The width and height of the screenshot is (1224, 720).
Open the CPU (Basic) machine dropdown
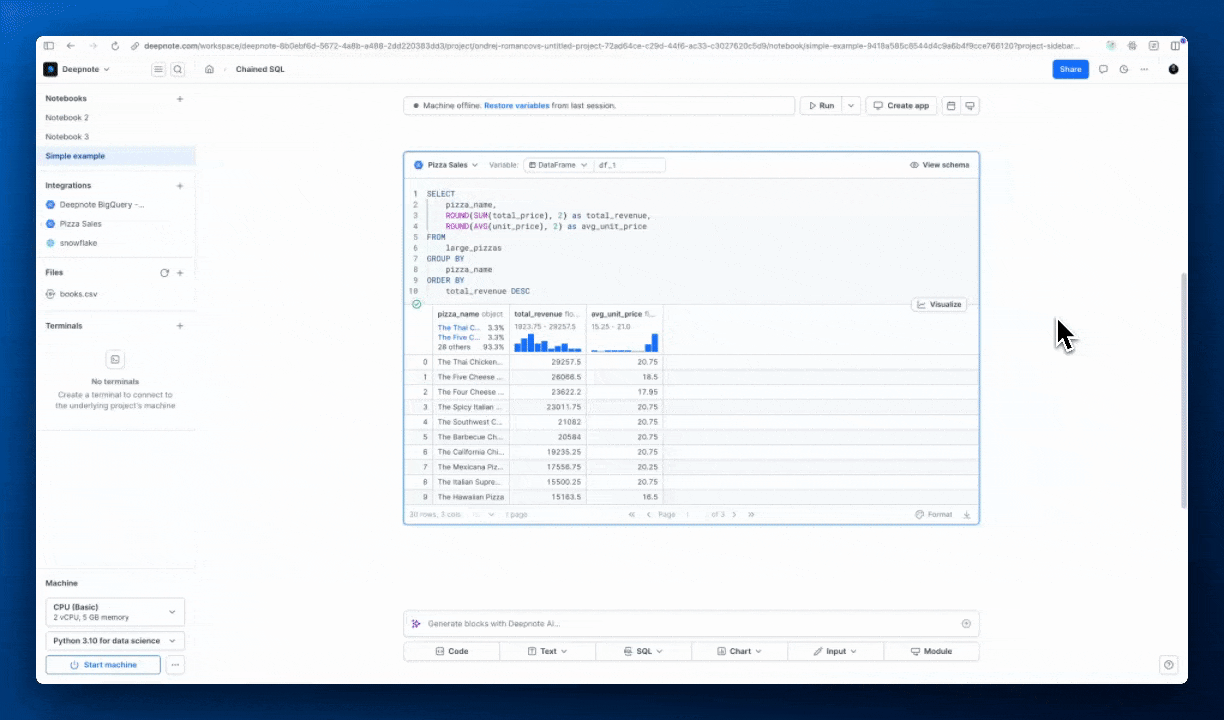pyautogui.click(x=115, y=612)
